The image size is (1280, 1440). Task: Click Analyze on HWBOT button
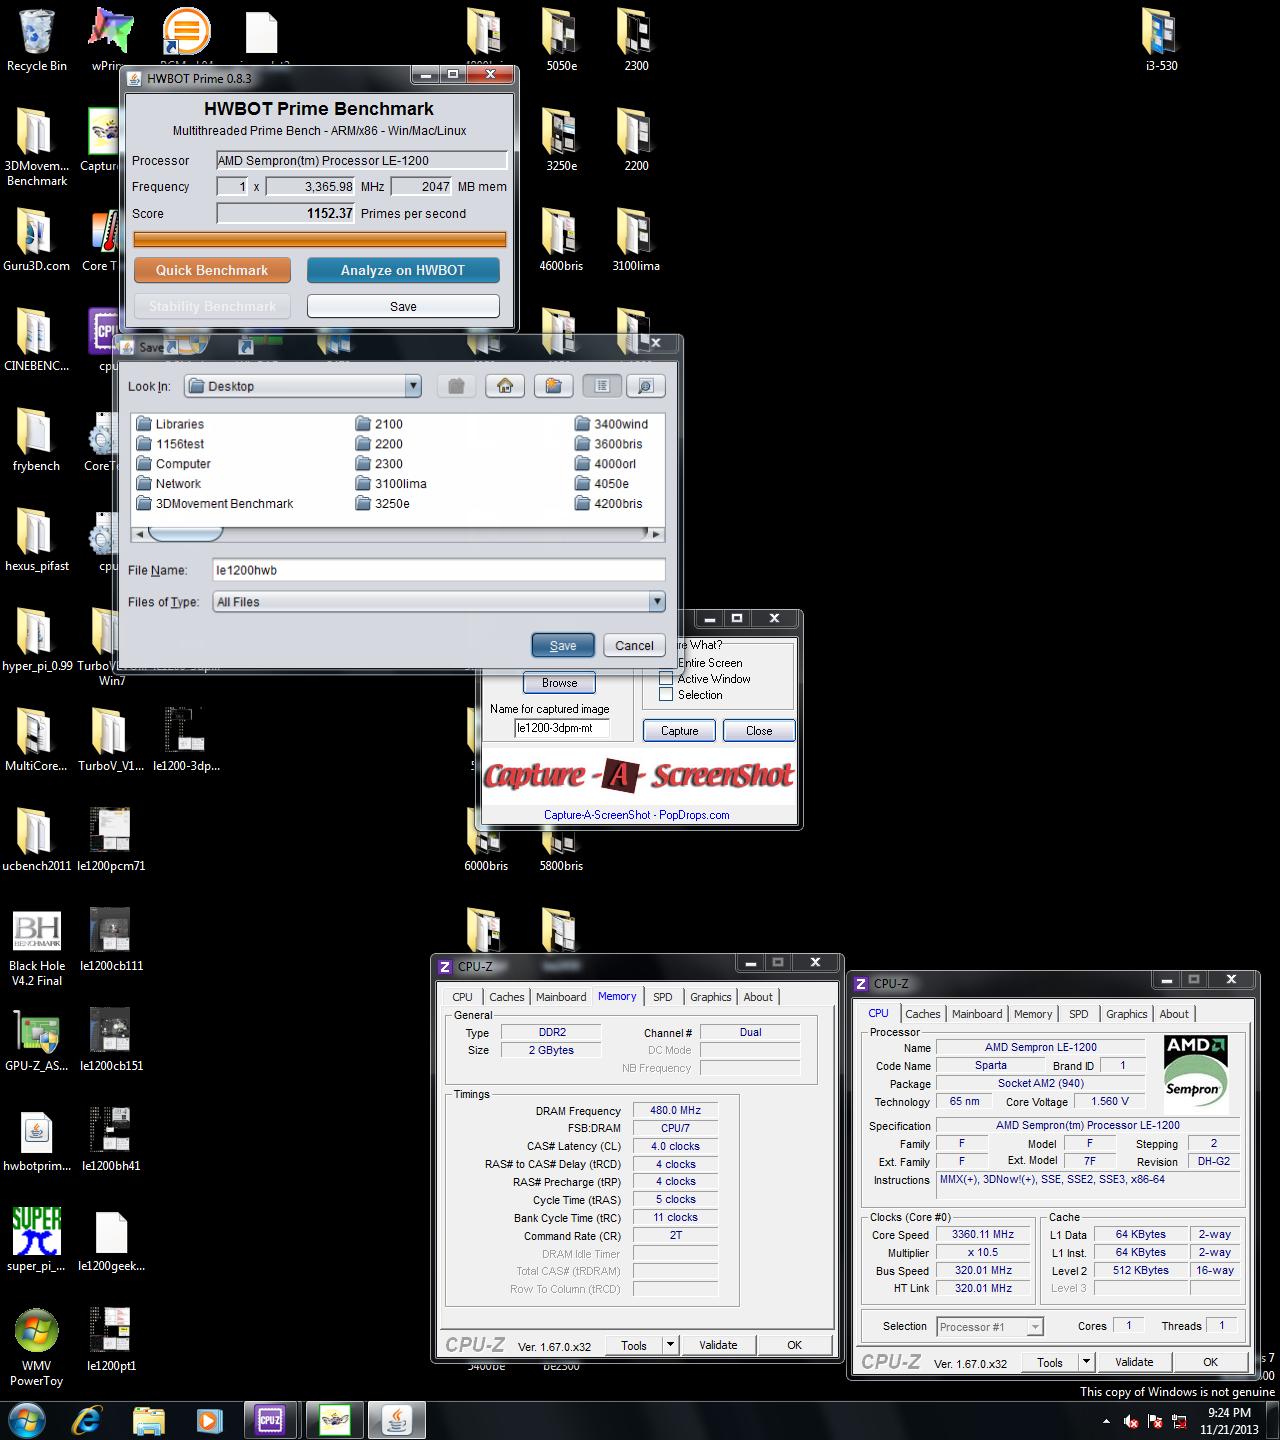tap(403, 270)
